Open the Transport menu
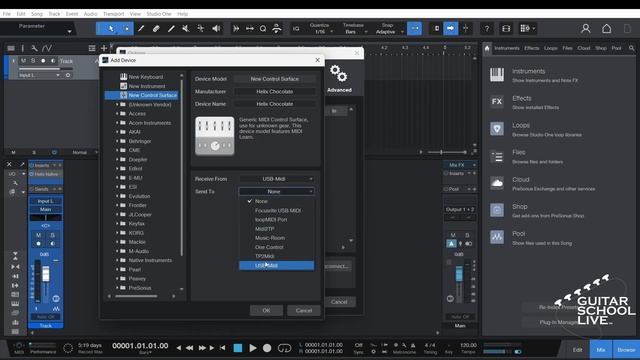Image resolution: width=640 pixels, height=360 pixels. point(113,14)
